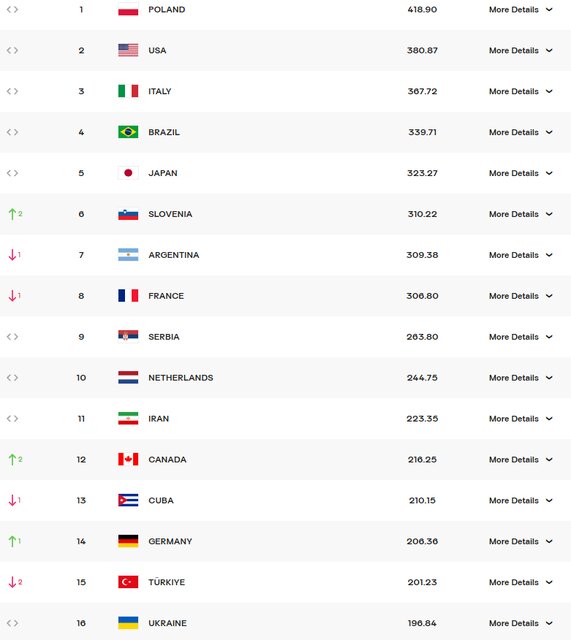Screen dimensions: 571x640
Task: Select the SLOVENIA team name
Action: [170, 214]
